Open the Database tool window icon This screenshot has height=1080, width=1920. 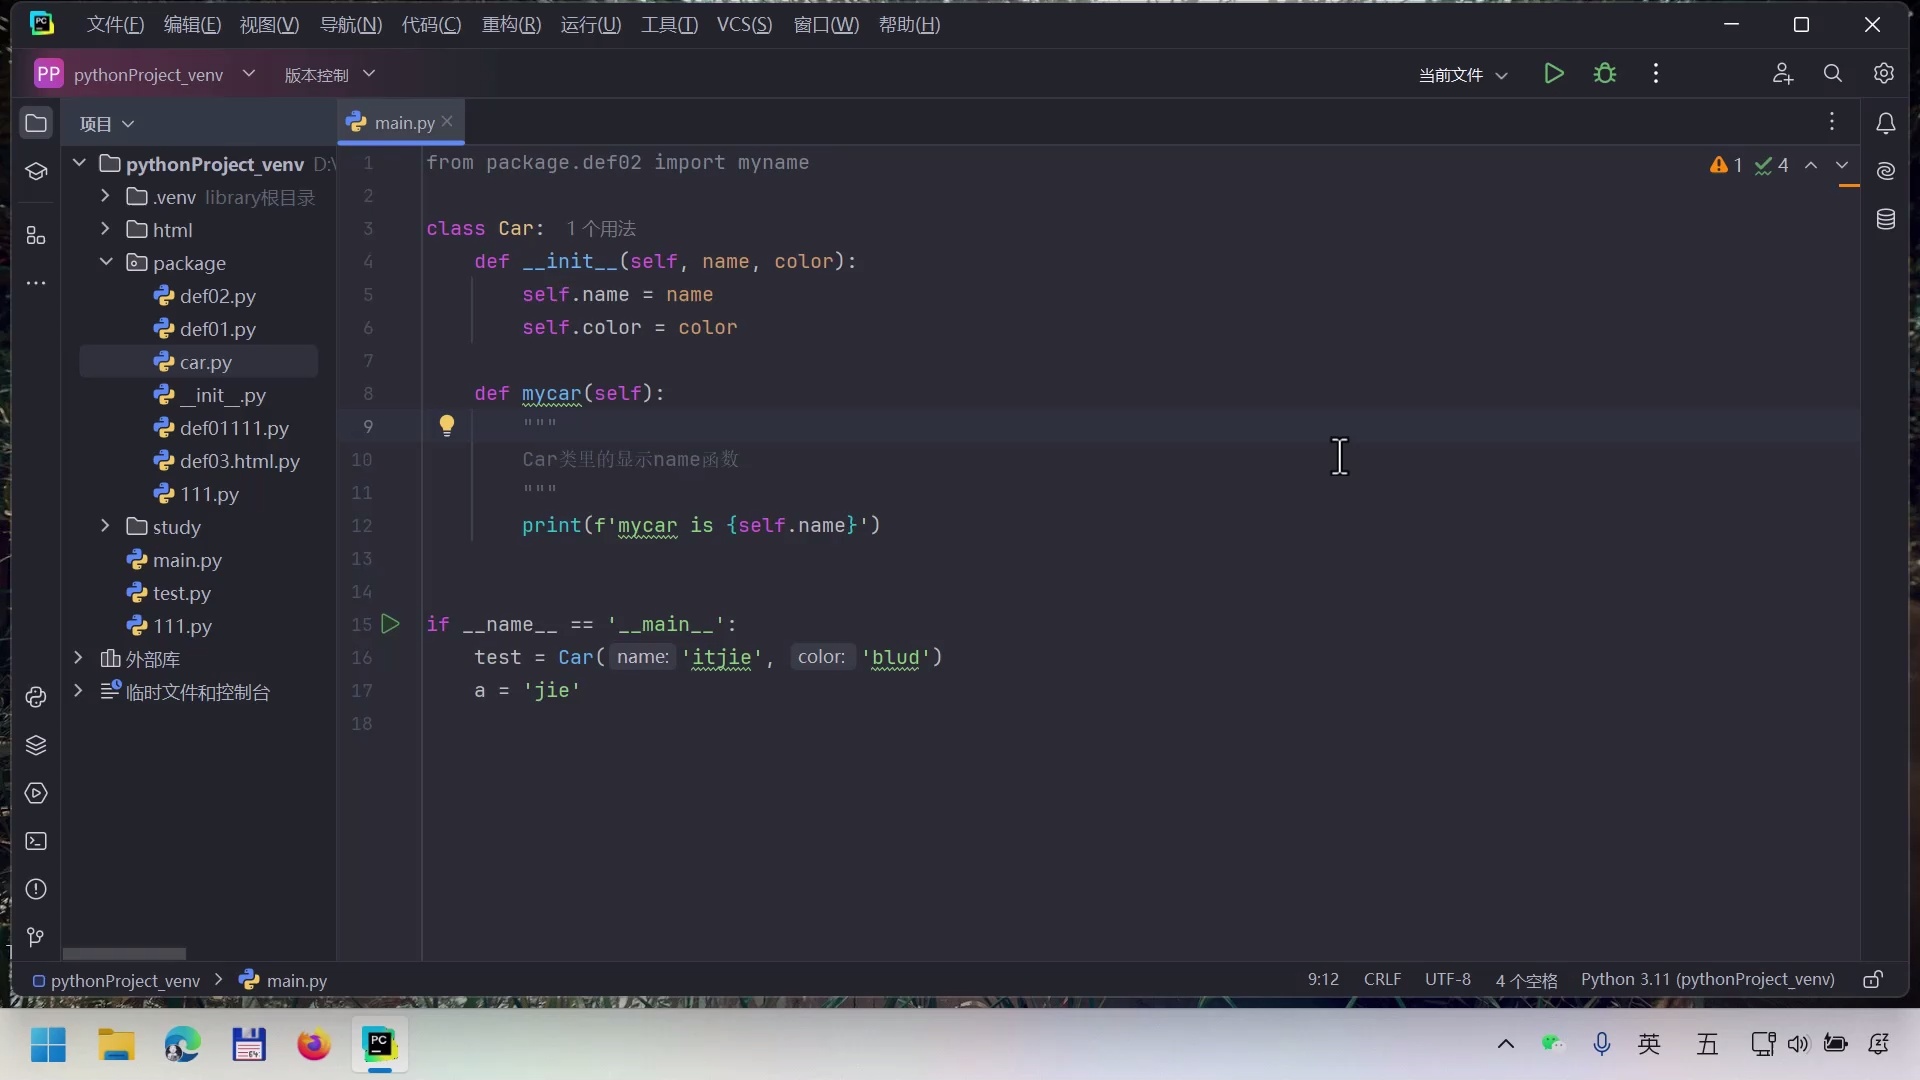[1887, 219]
